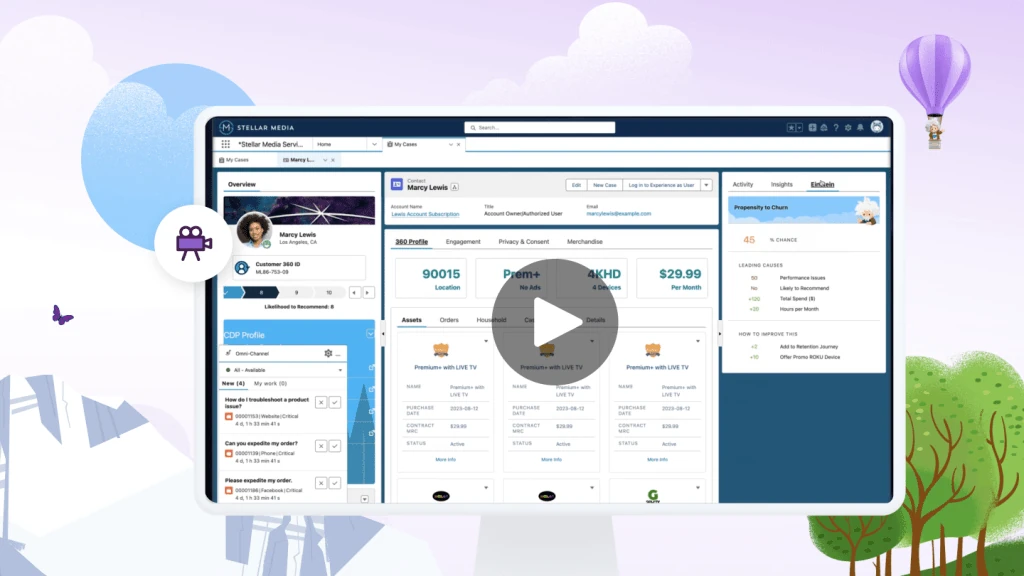
Task: Switch to the Privacy & Consent tab
Action: 524,242
